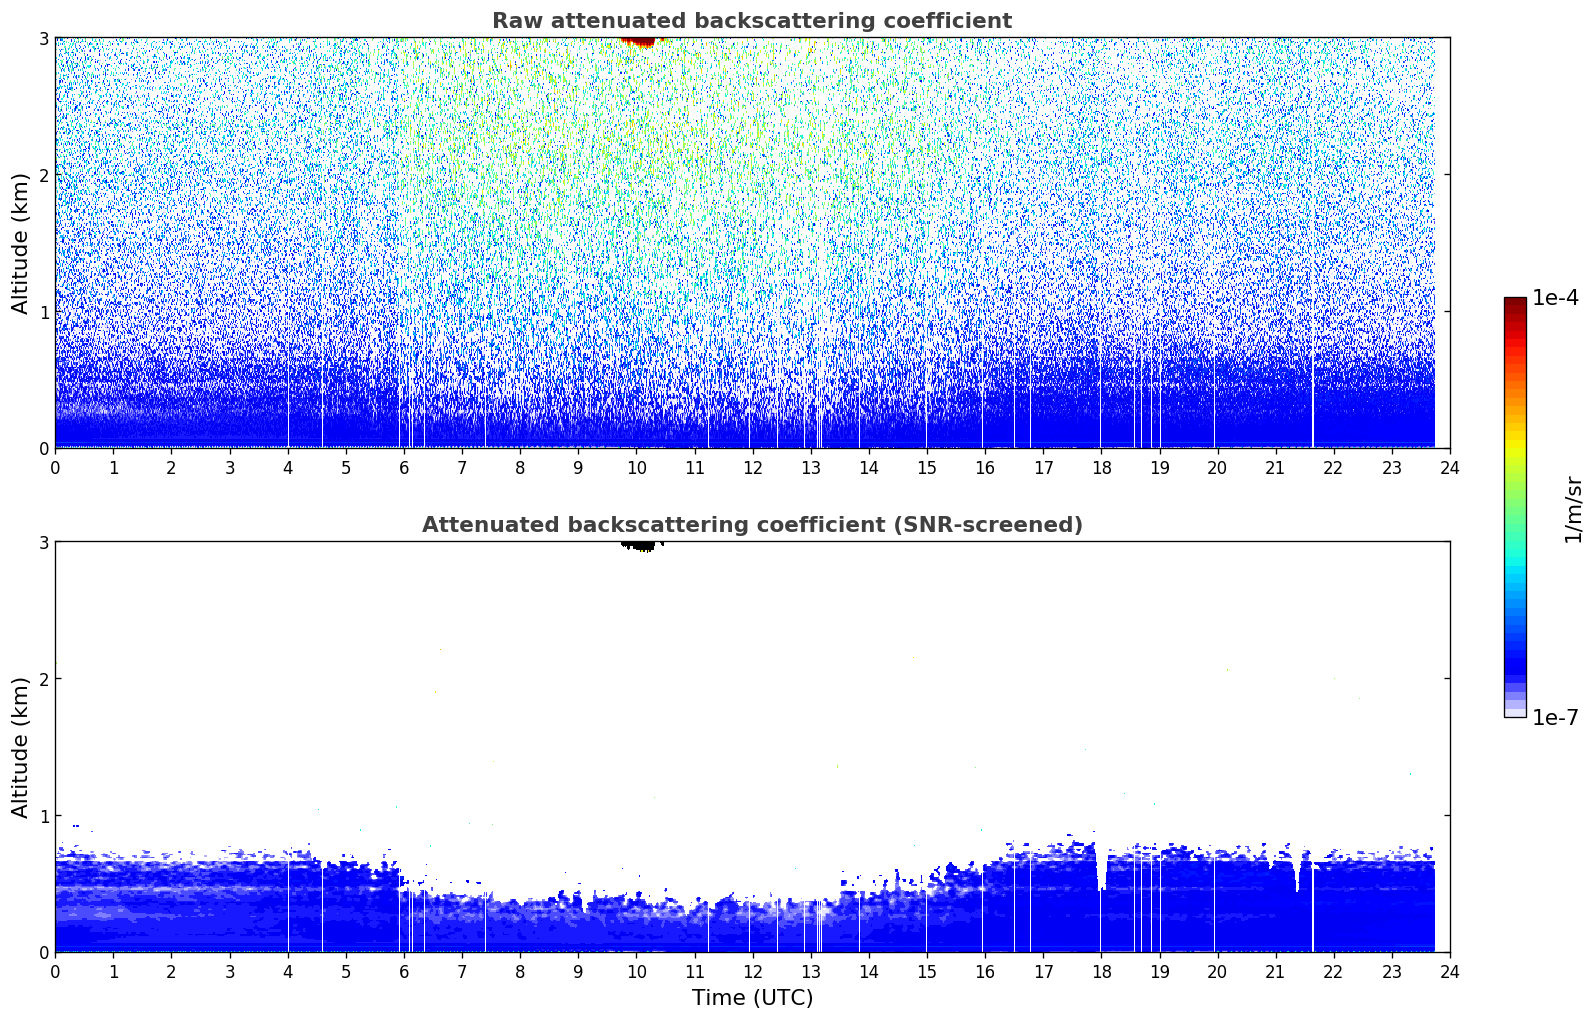The image size is (1595, 1020).
Task: Click the "Attenuated backscattering coefficient (SNR-screened)" title
Action: click(751, 525)
